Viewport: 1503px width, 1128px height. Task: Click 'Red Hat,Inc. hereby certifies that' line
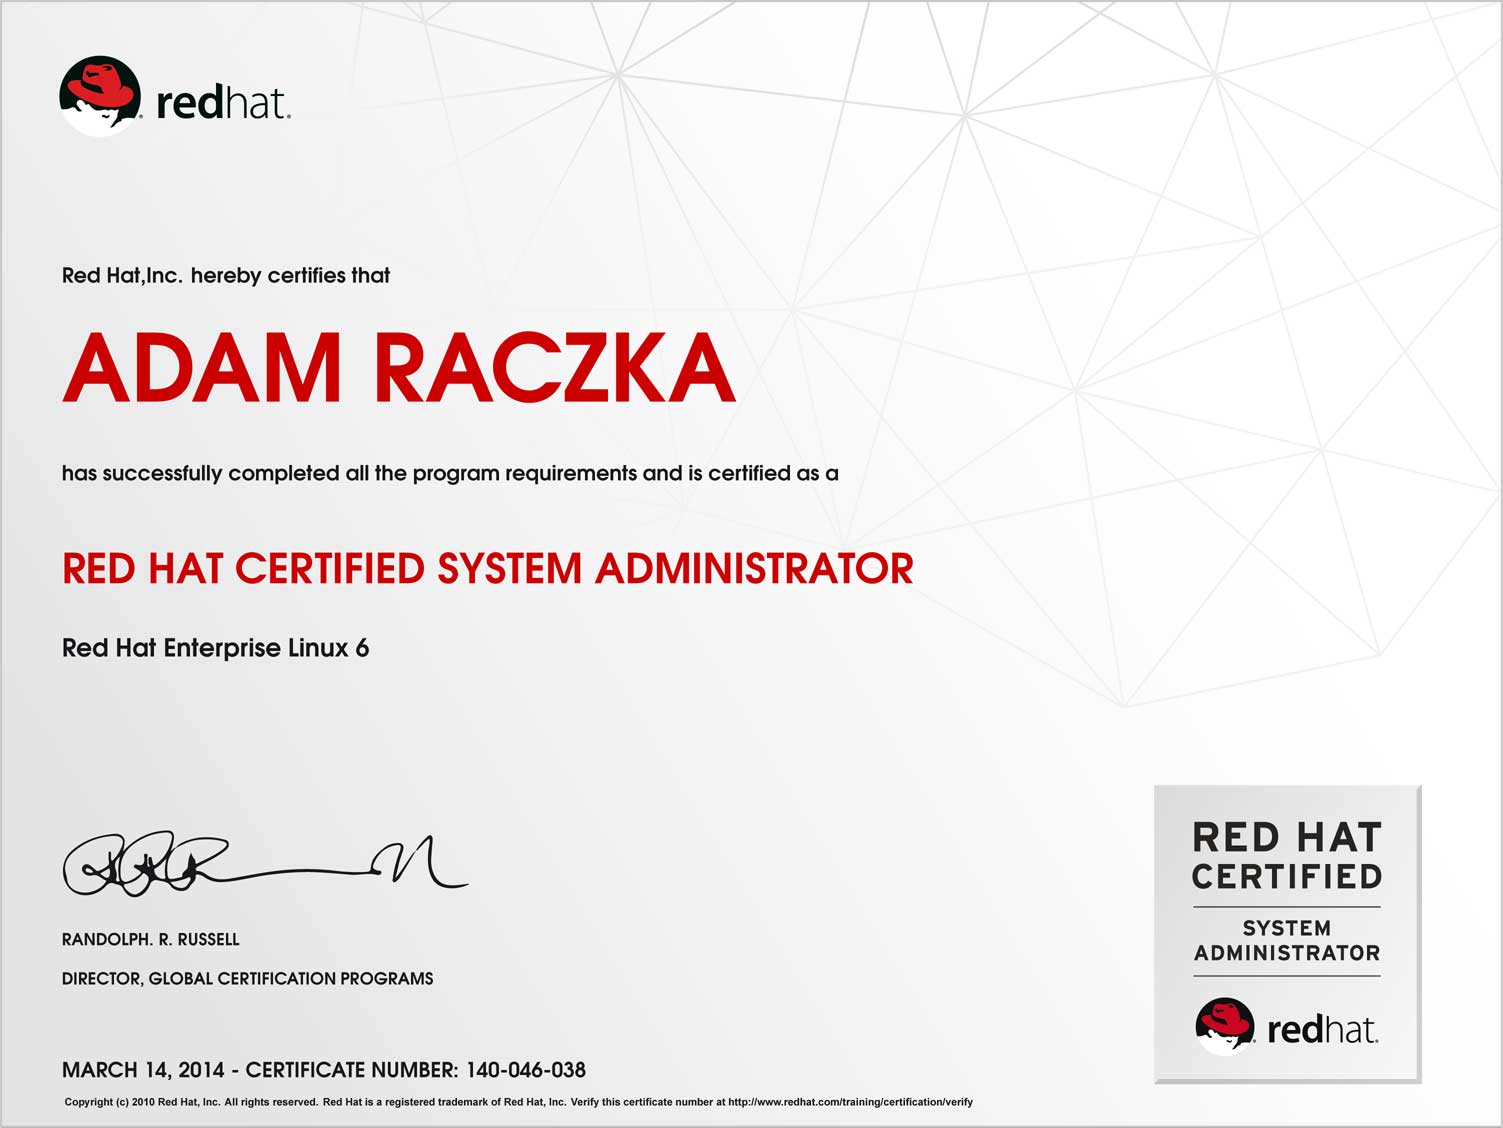226,275
